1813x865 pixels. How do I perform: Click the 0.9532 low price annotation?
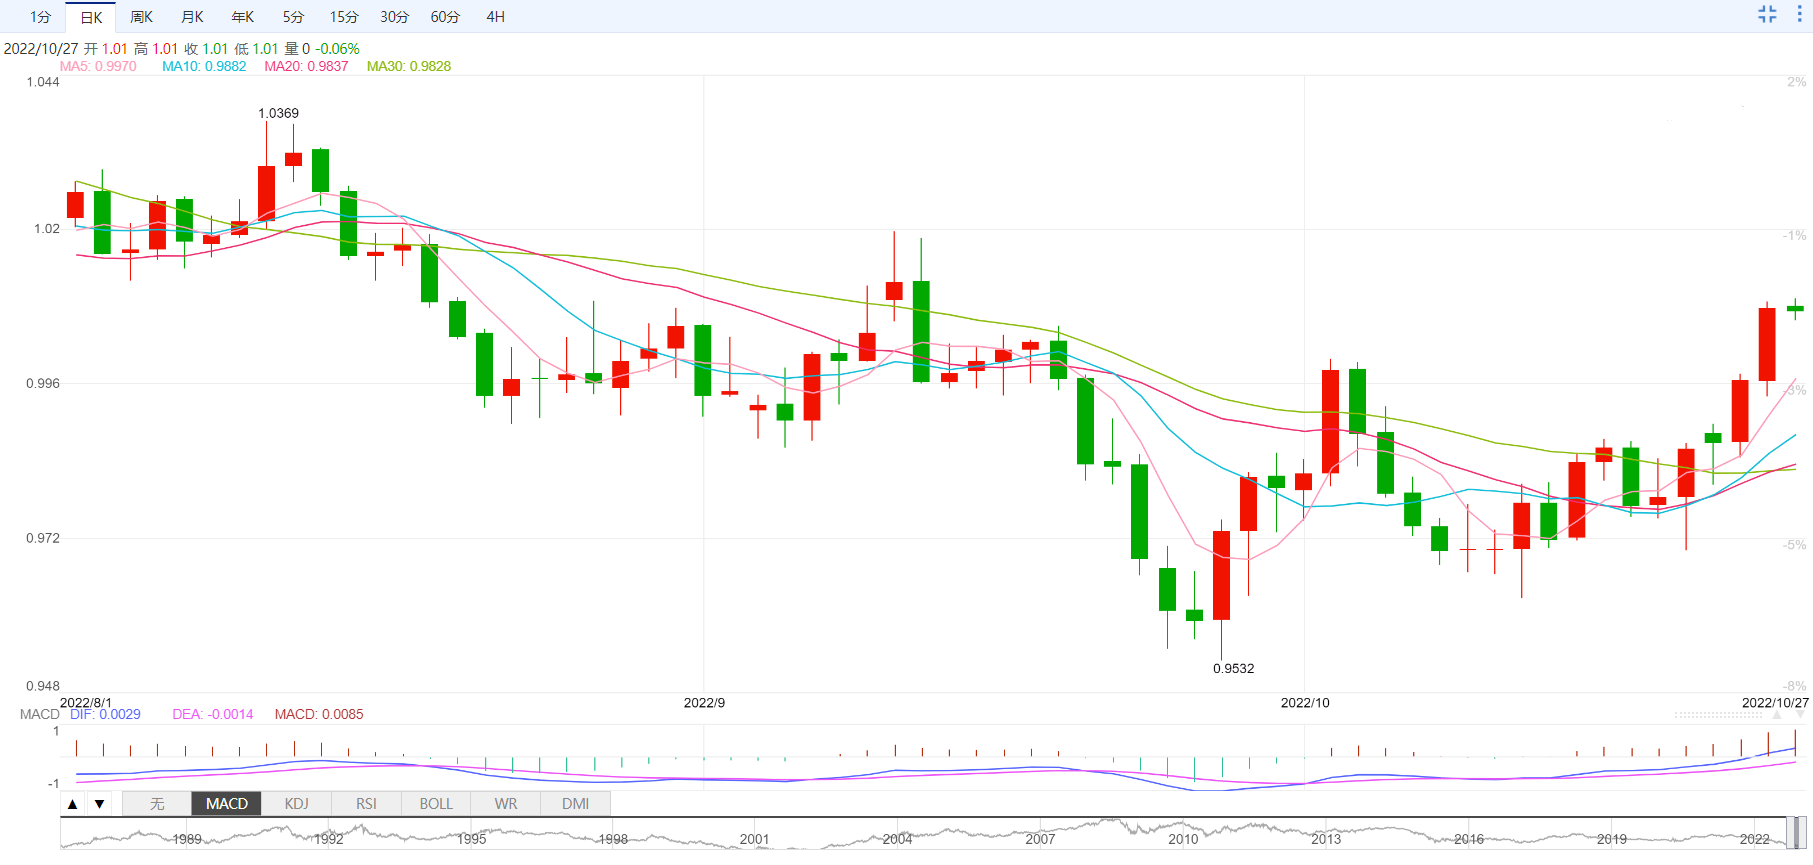coord(1234,668)
